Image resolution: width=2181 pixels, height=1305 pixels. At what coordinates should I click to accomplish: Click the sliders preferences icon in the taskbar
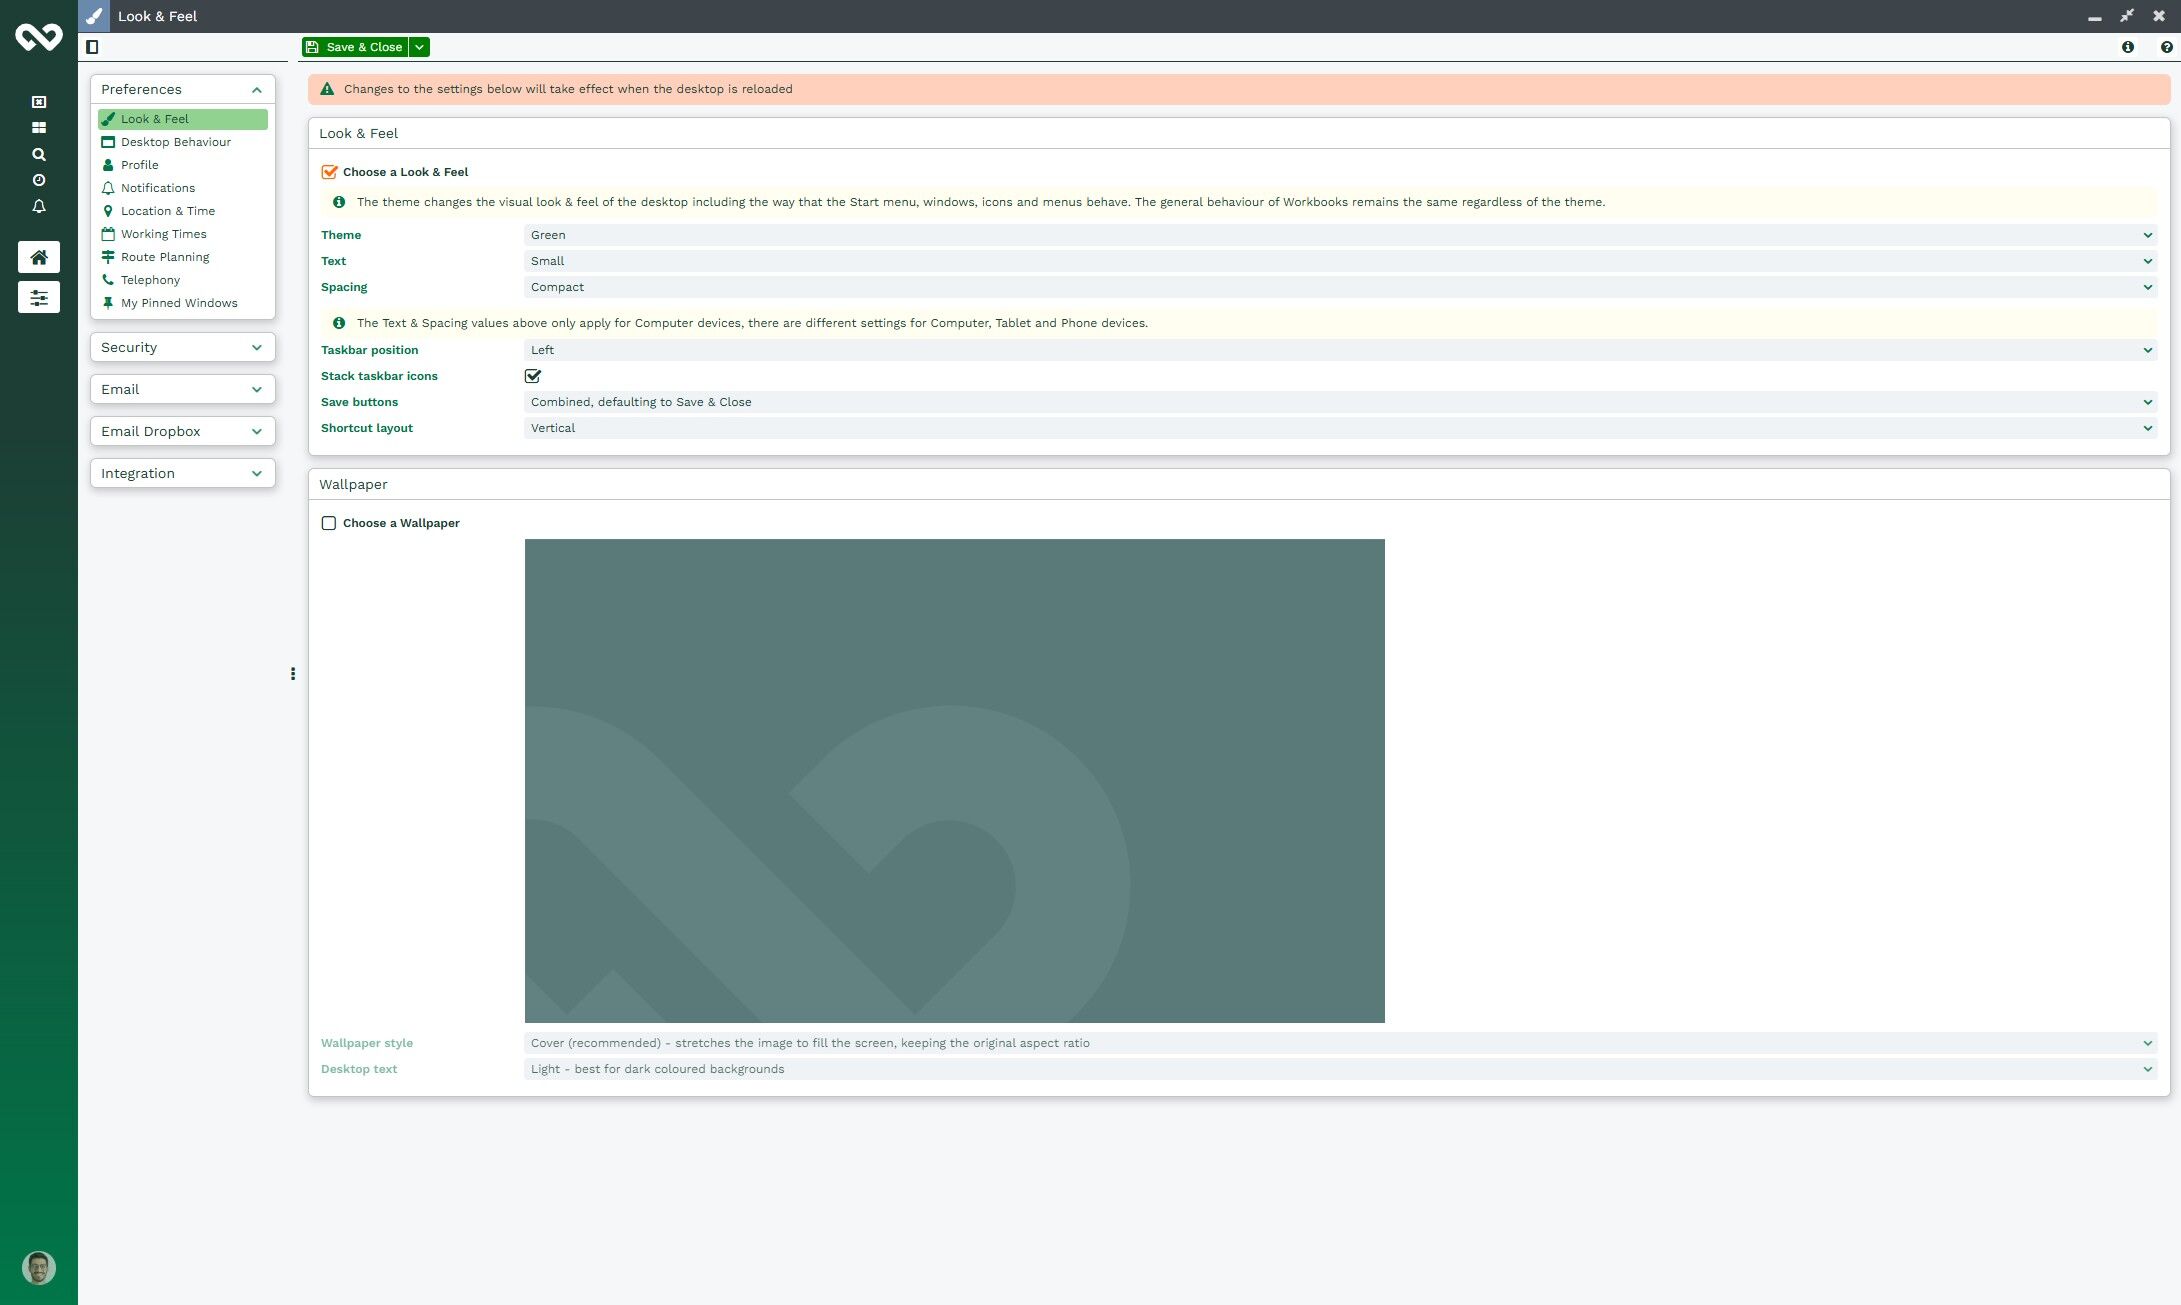[x=39, y=297]
